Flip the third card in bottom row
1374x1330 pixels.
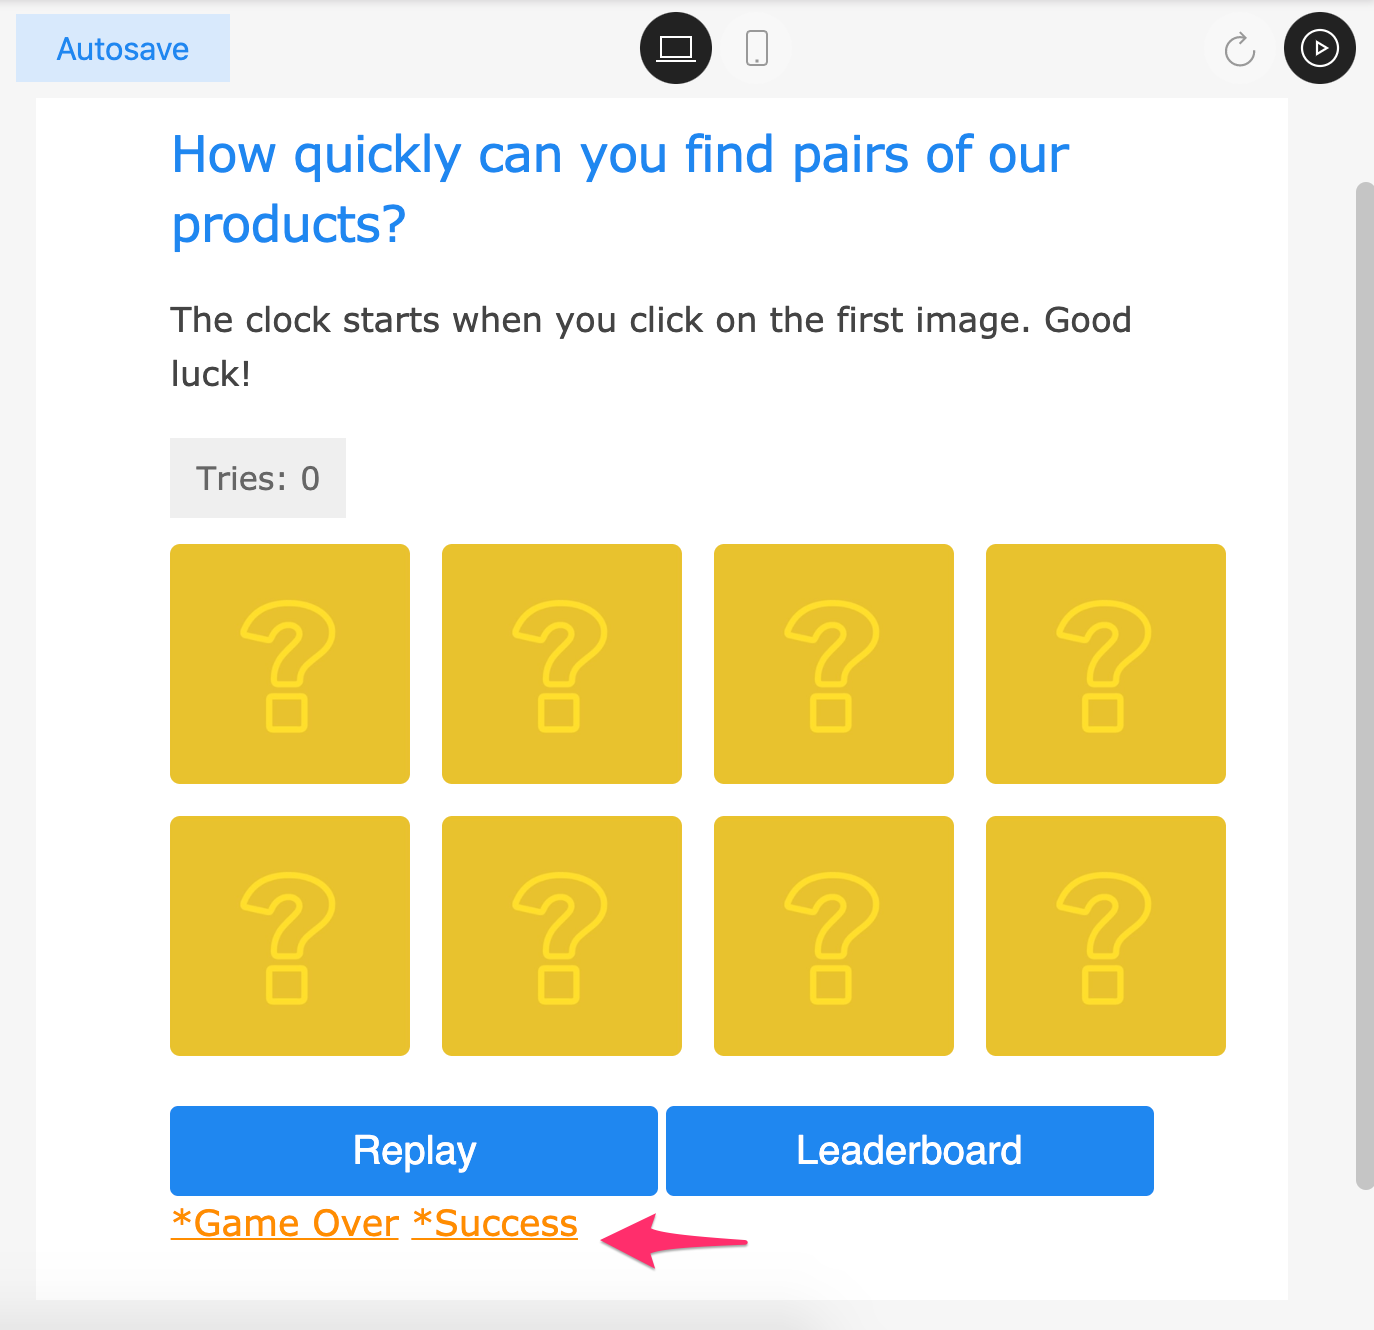[834, 936]
